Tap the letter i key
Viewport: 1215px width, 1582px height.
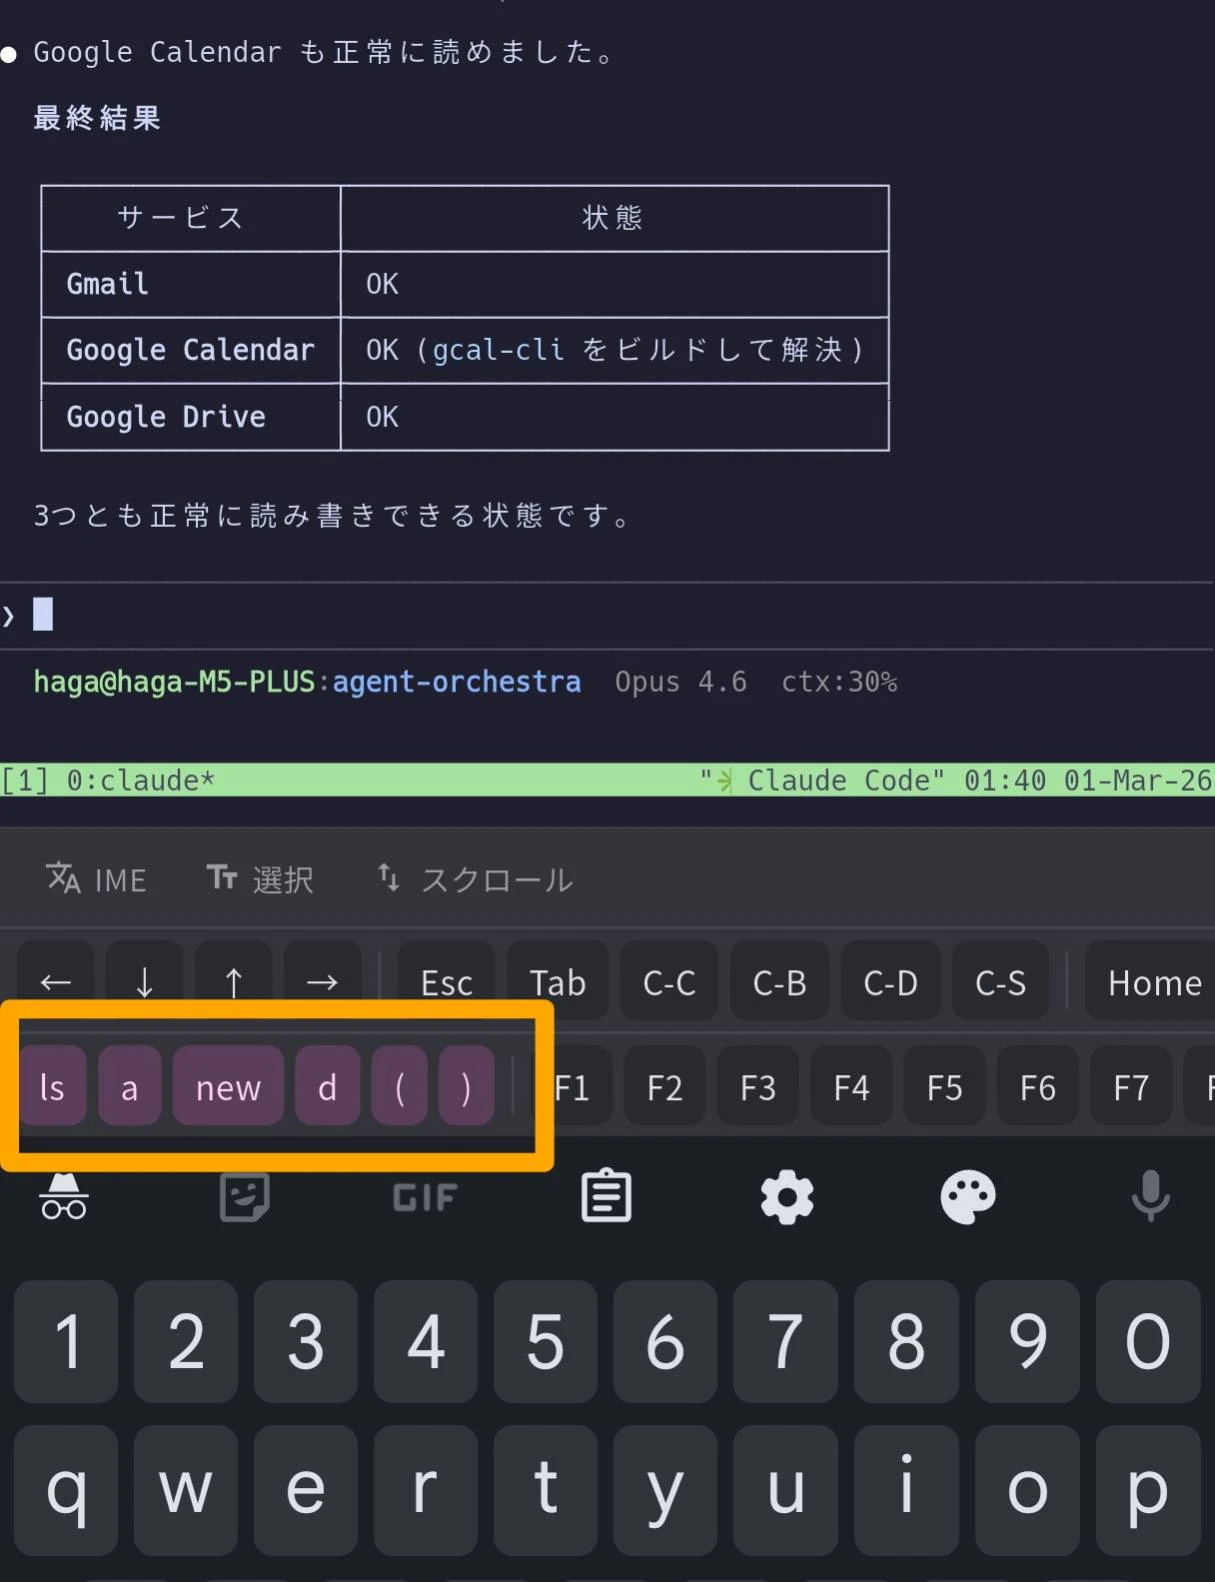(907, 1488)
